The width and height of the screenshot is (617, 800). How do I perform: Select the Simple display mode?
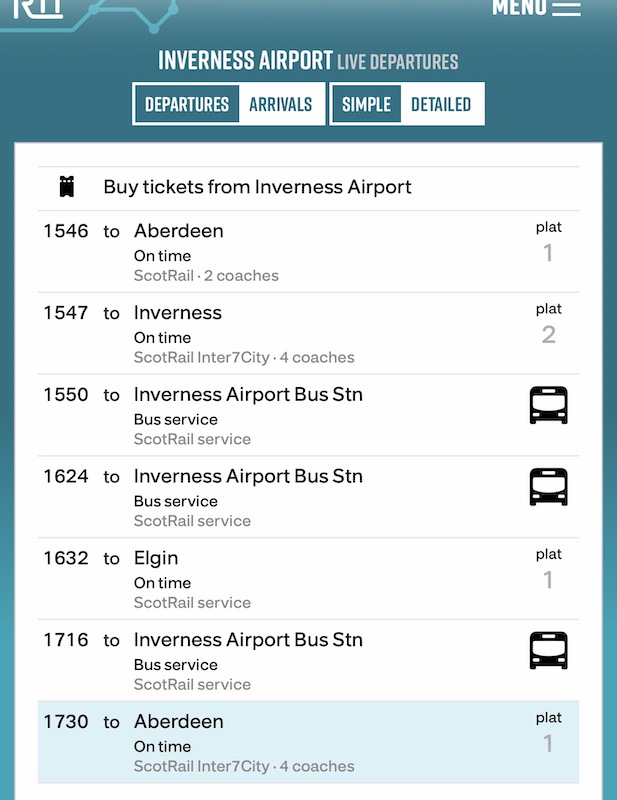367,104
